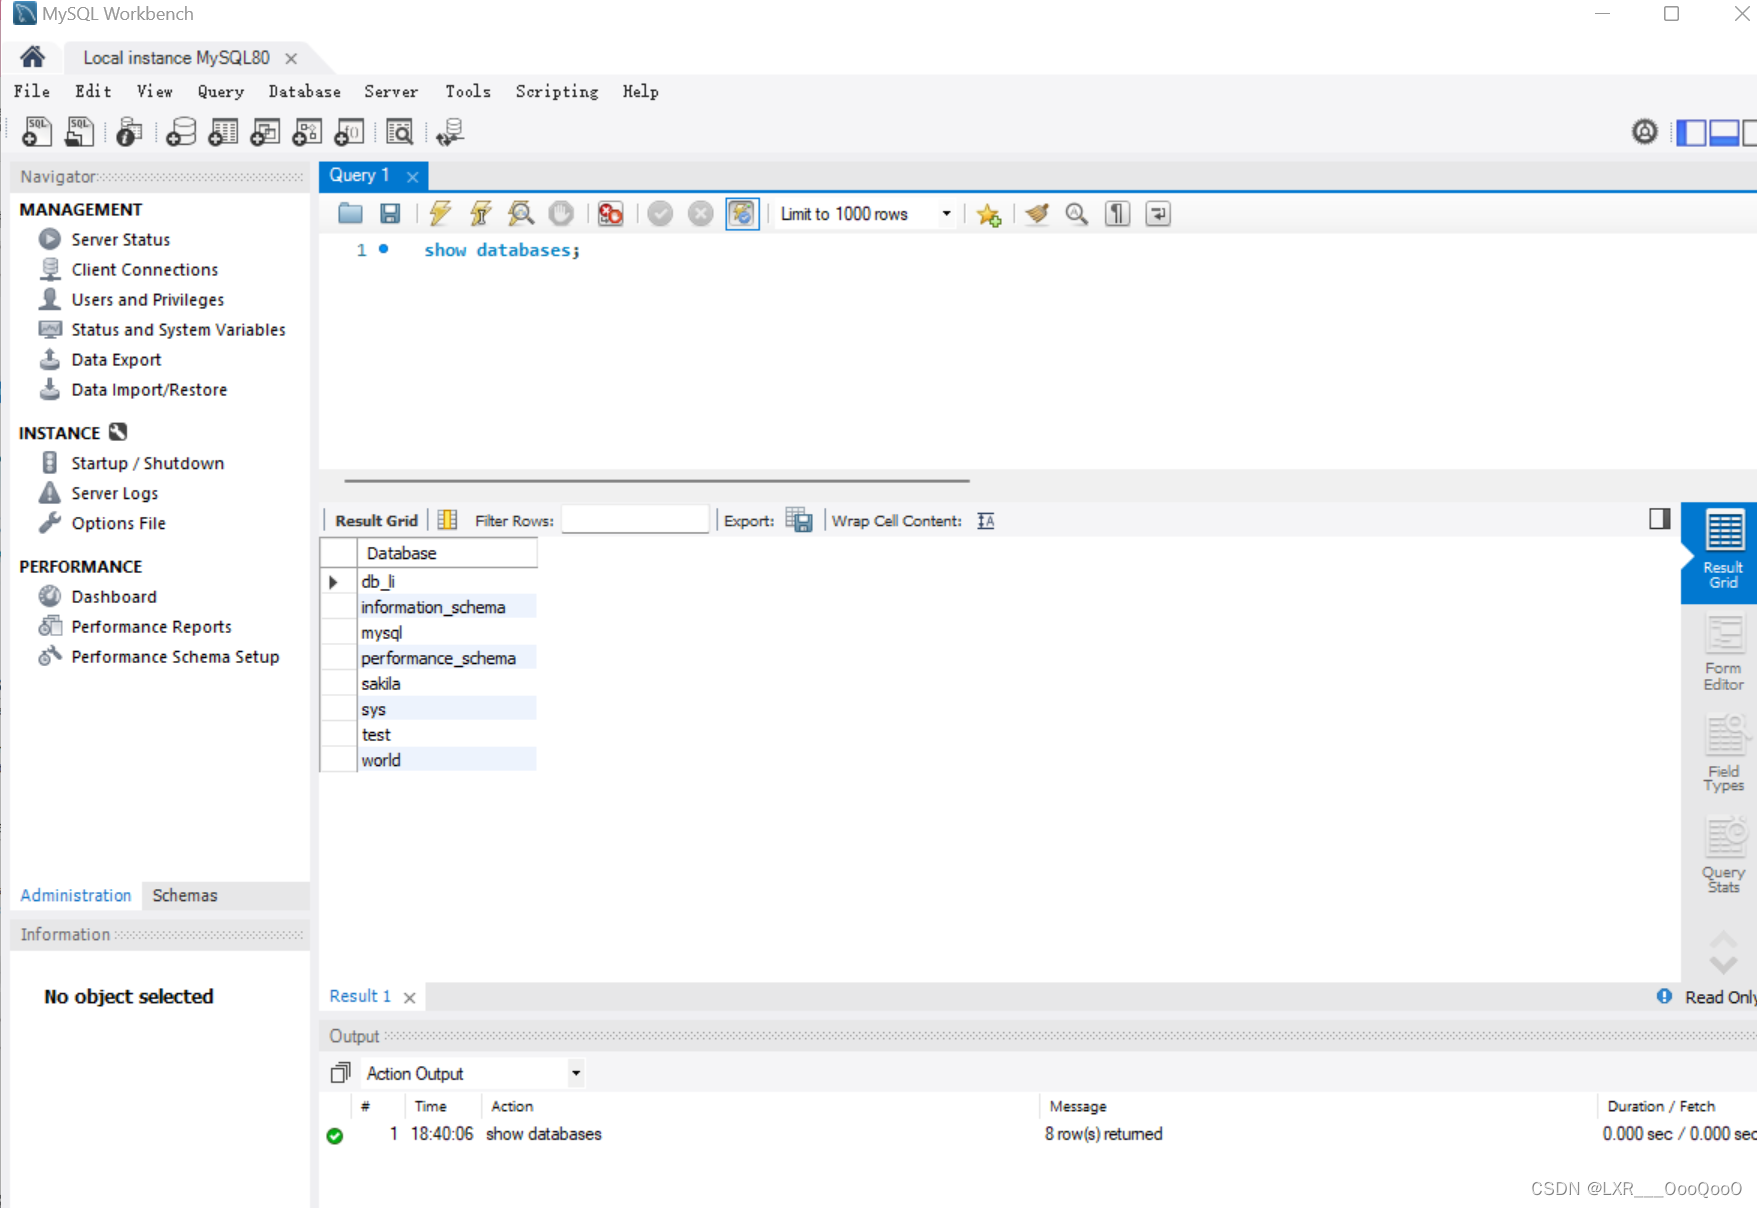1757x1208 pixels.
Task: Open the Query menu
Action: (221, 91)
